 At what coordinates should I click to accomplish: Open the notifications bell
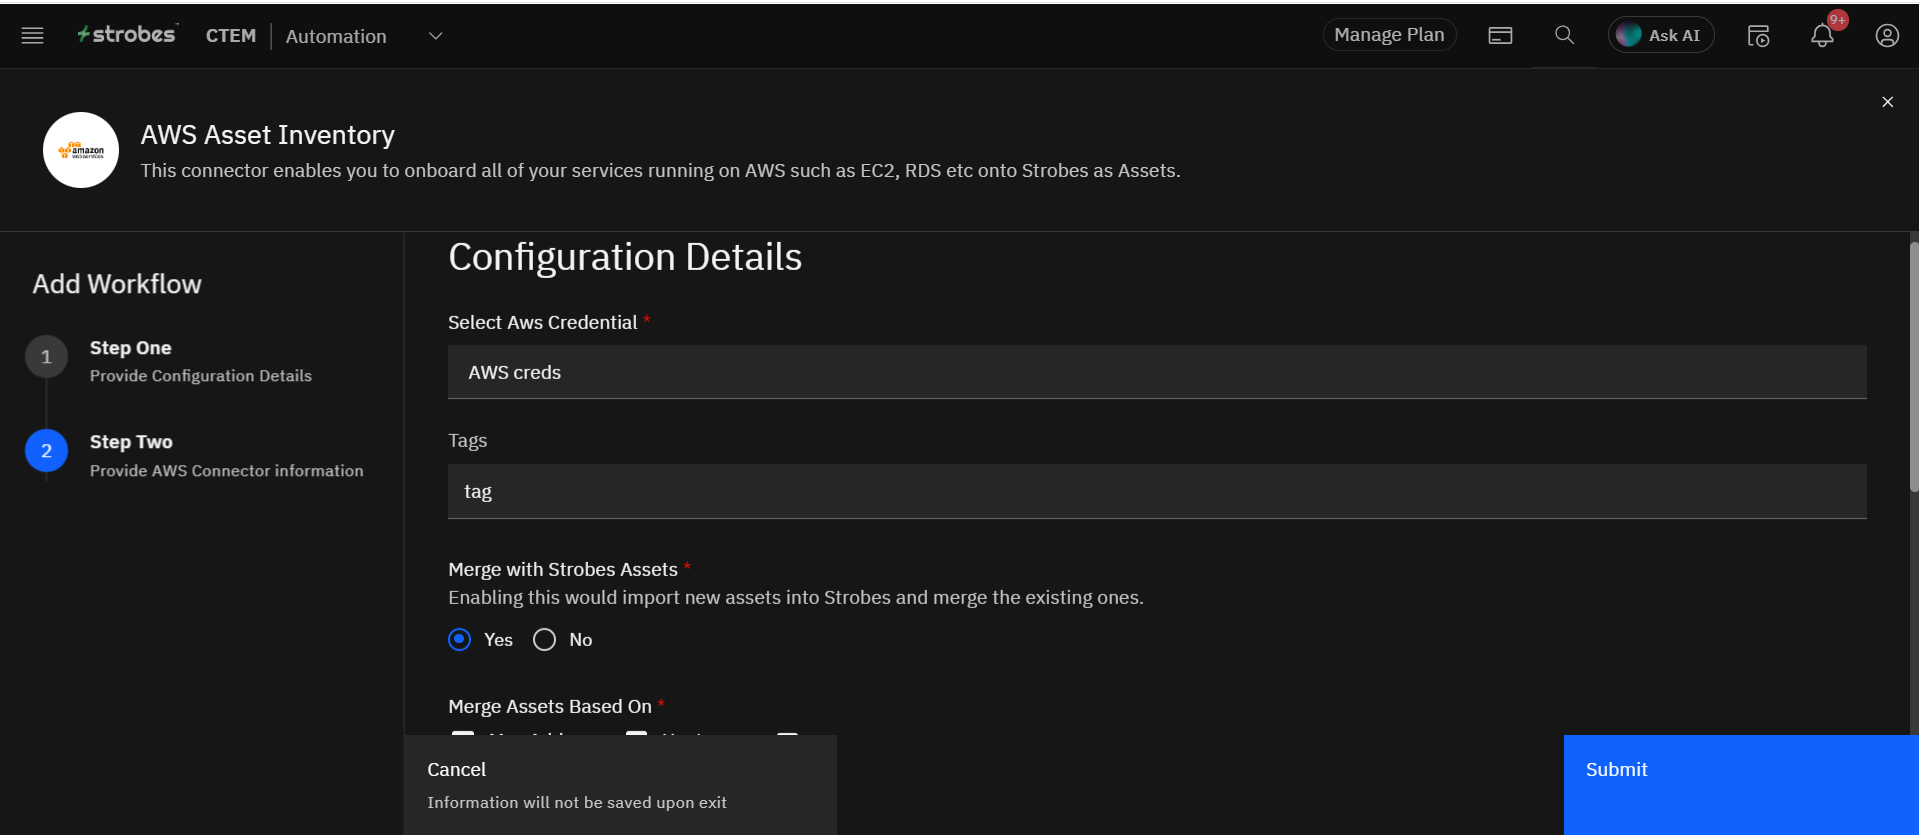click(x=1822, y=36)
